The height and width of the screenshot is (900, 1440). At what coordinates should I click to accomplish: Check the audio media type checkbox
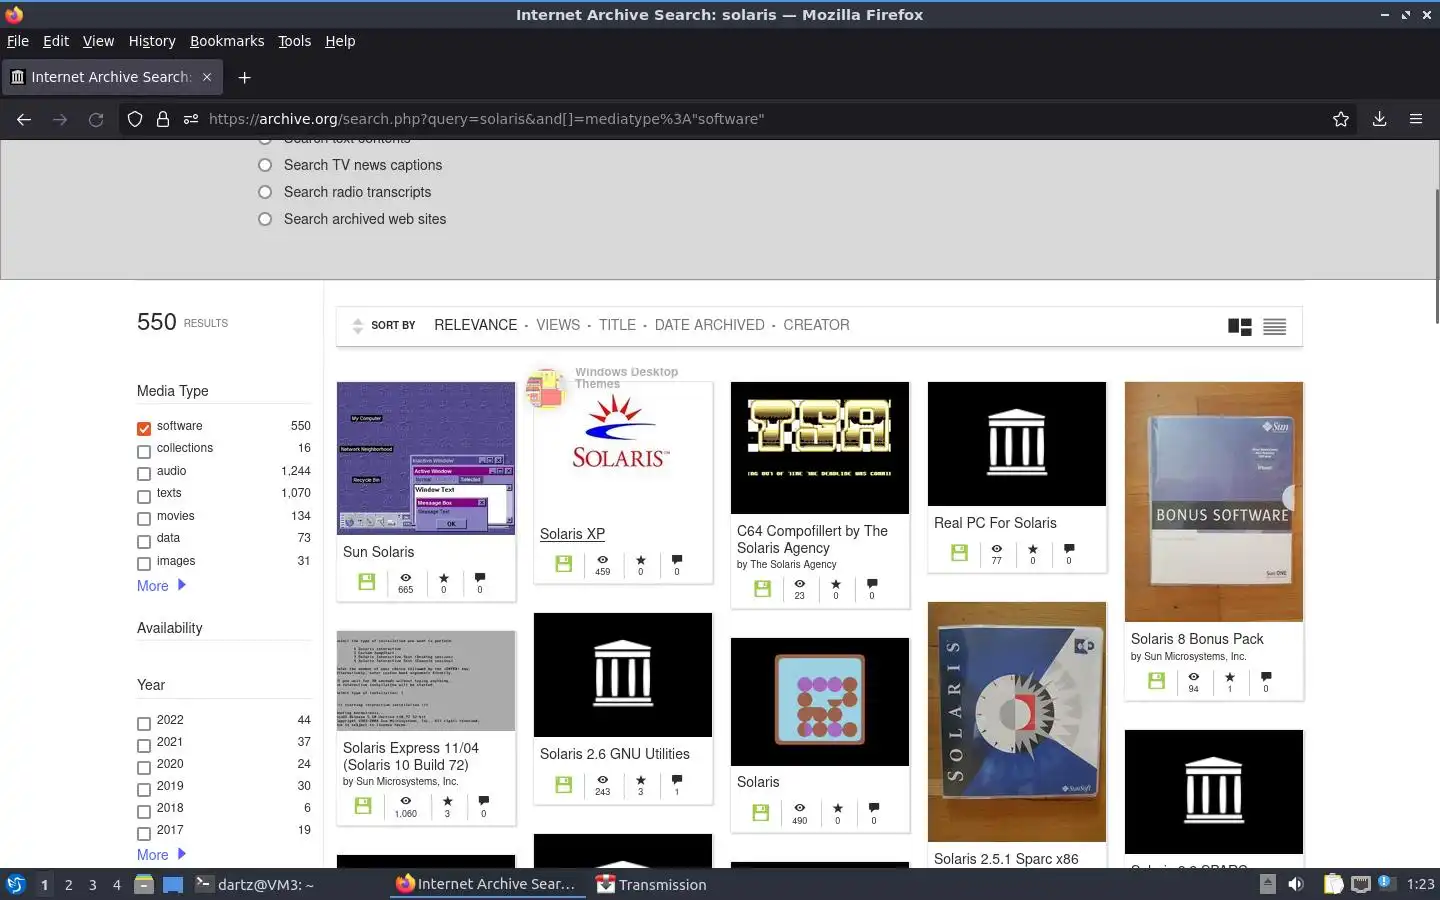coord(144,474)
